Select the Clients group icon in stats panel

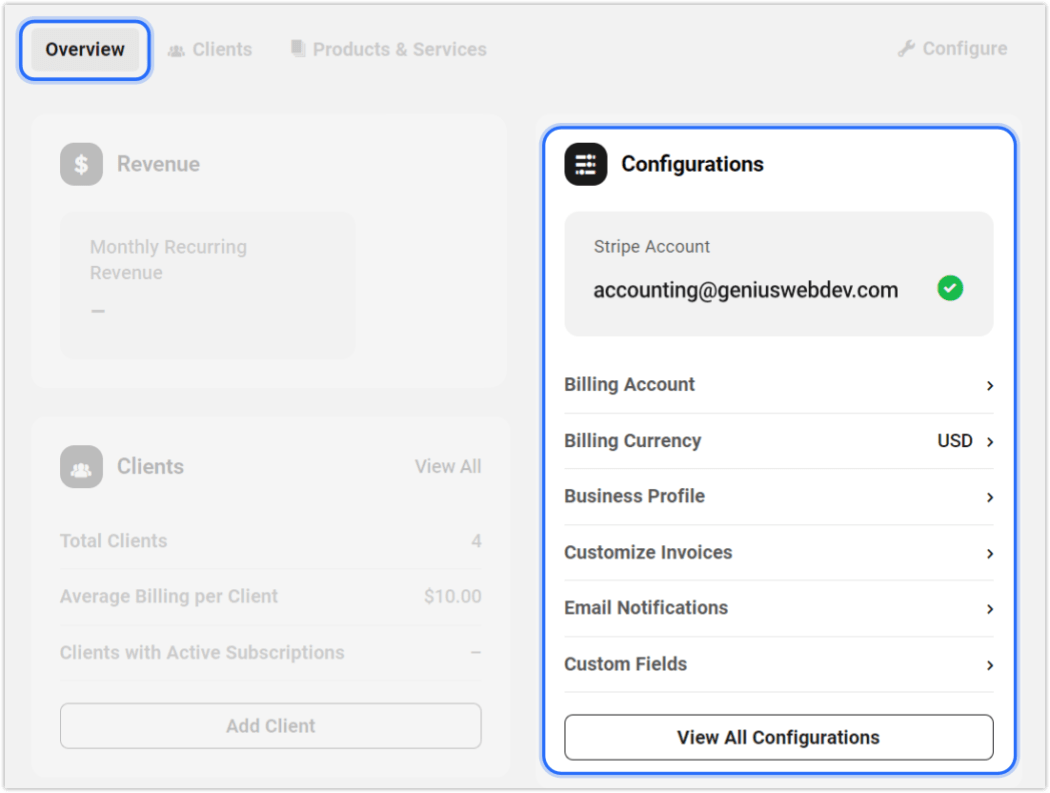(x=81, y=466)
